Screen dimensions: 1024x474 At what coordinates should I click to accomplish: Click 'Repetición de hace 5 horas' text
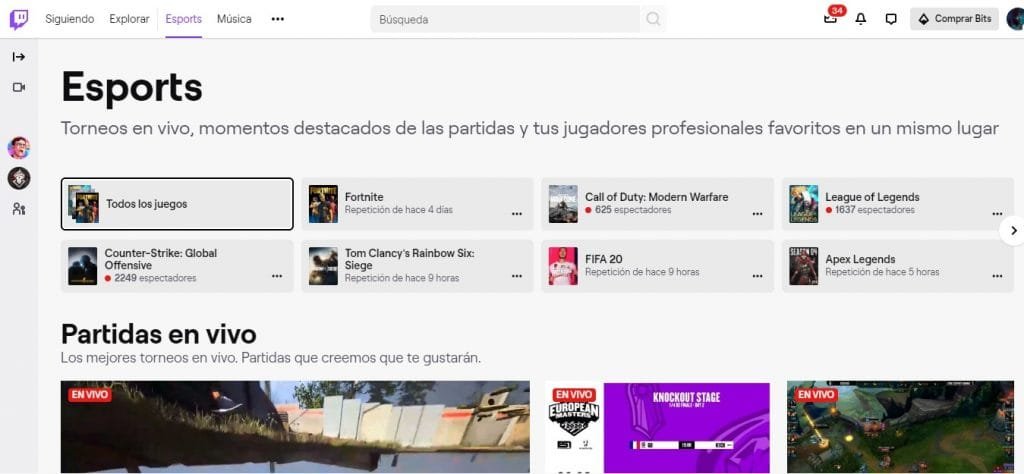coord(882,272)
